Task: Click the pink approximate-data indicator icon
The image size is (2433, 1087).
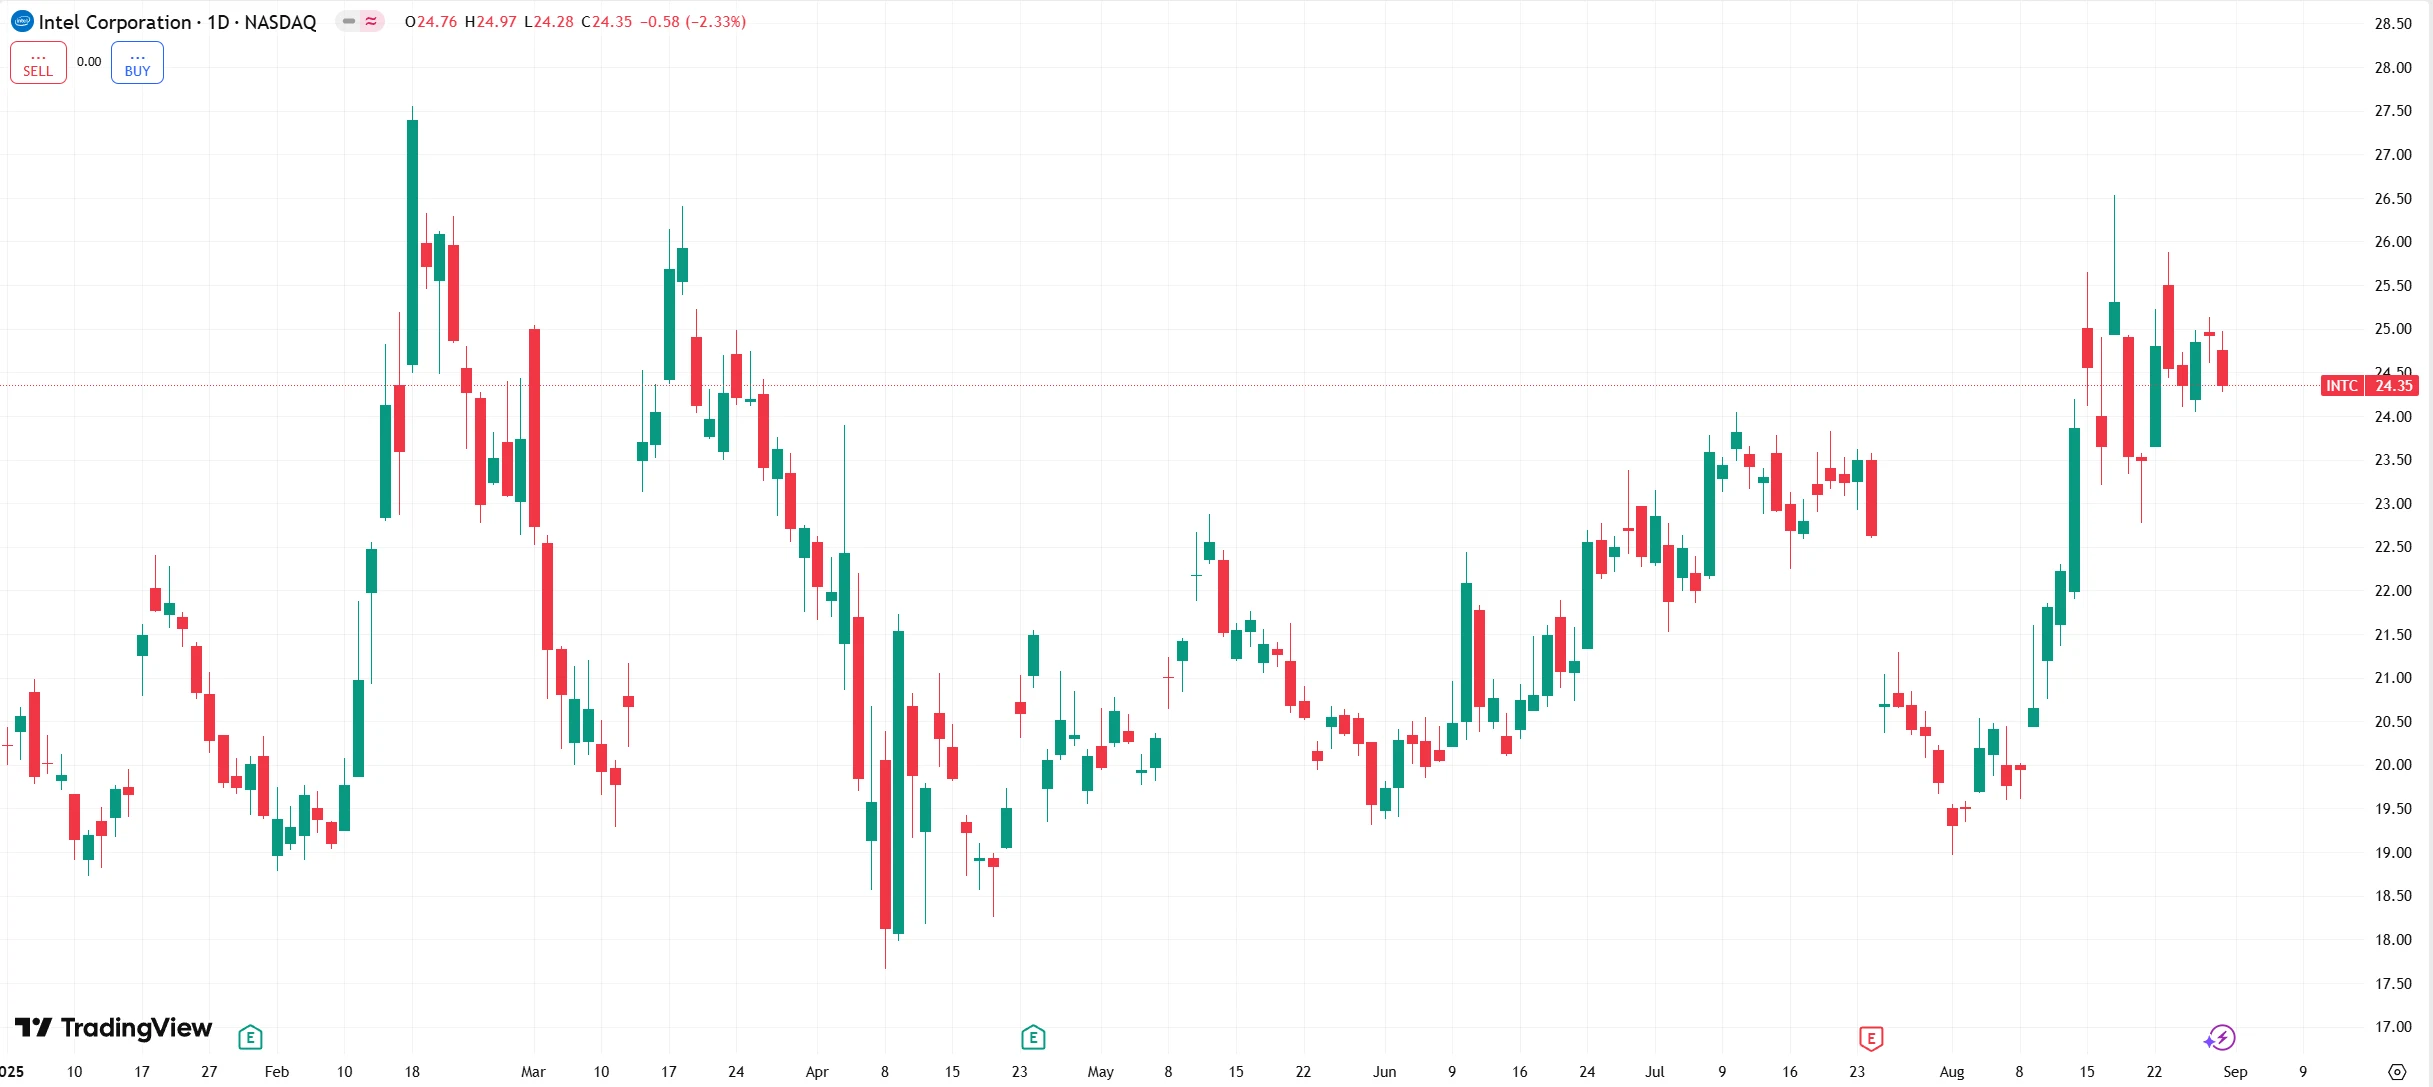Action: pyautogui.click(x=371, y=21)
